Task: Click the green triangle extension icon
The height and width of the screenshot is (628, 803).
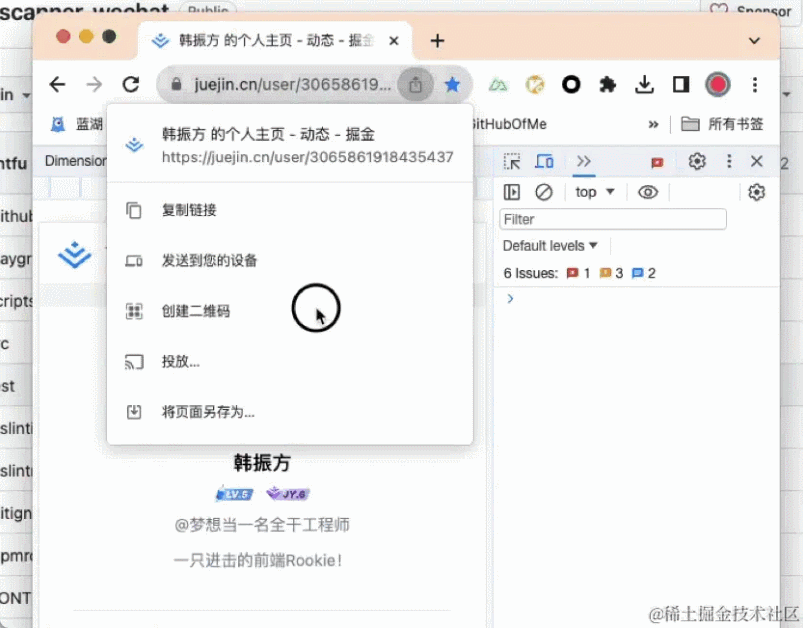Action: pyautogui.click(x=498, y=85)
